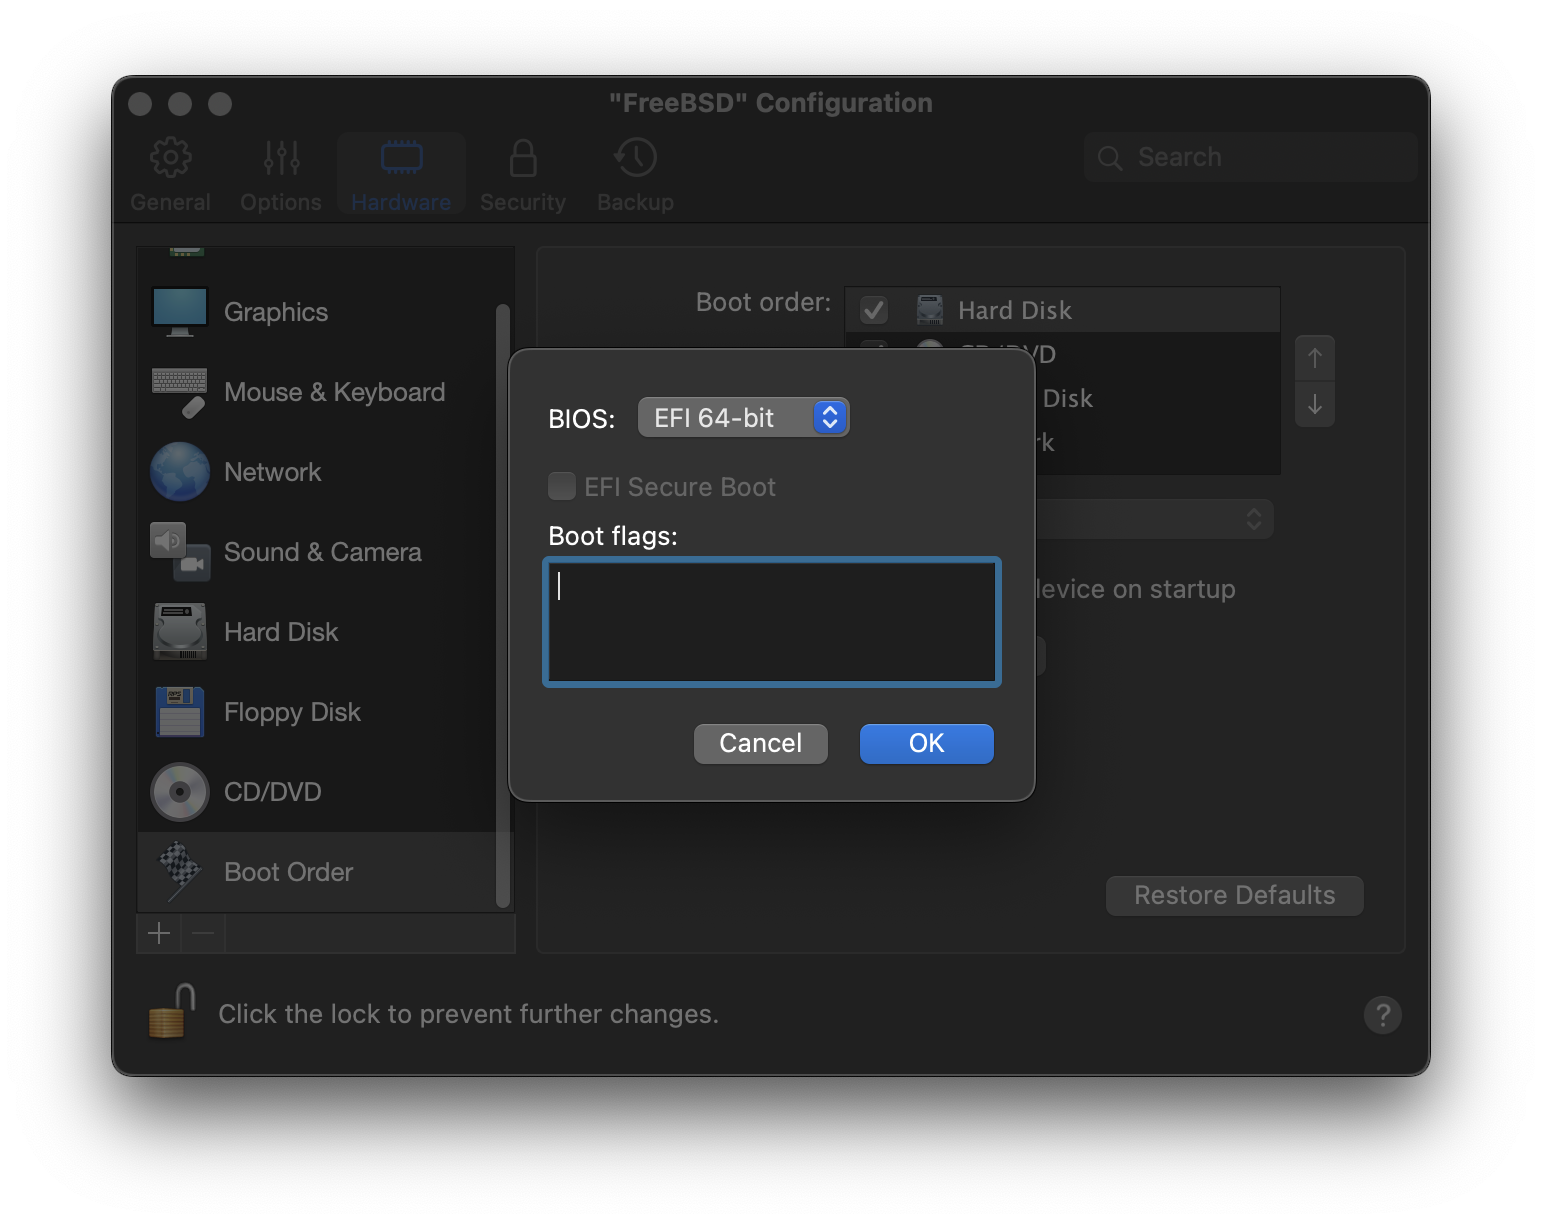Select the Mouse & Keyboard icon
The width and height of the screenshot is (1542, 1224).
[180, 392]
